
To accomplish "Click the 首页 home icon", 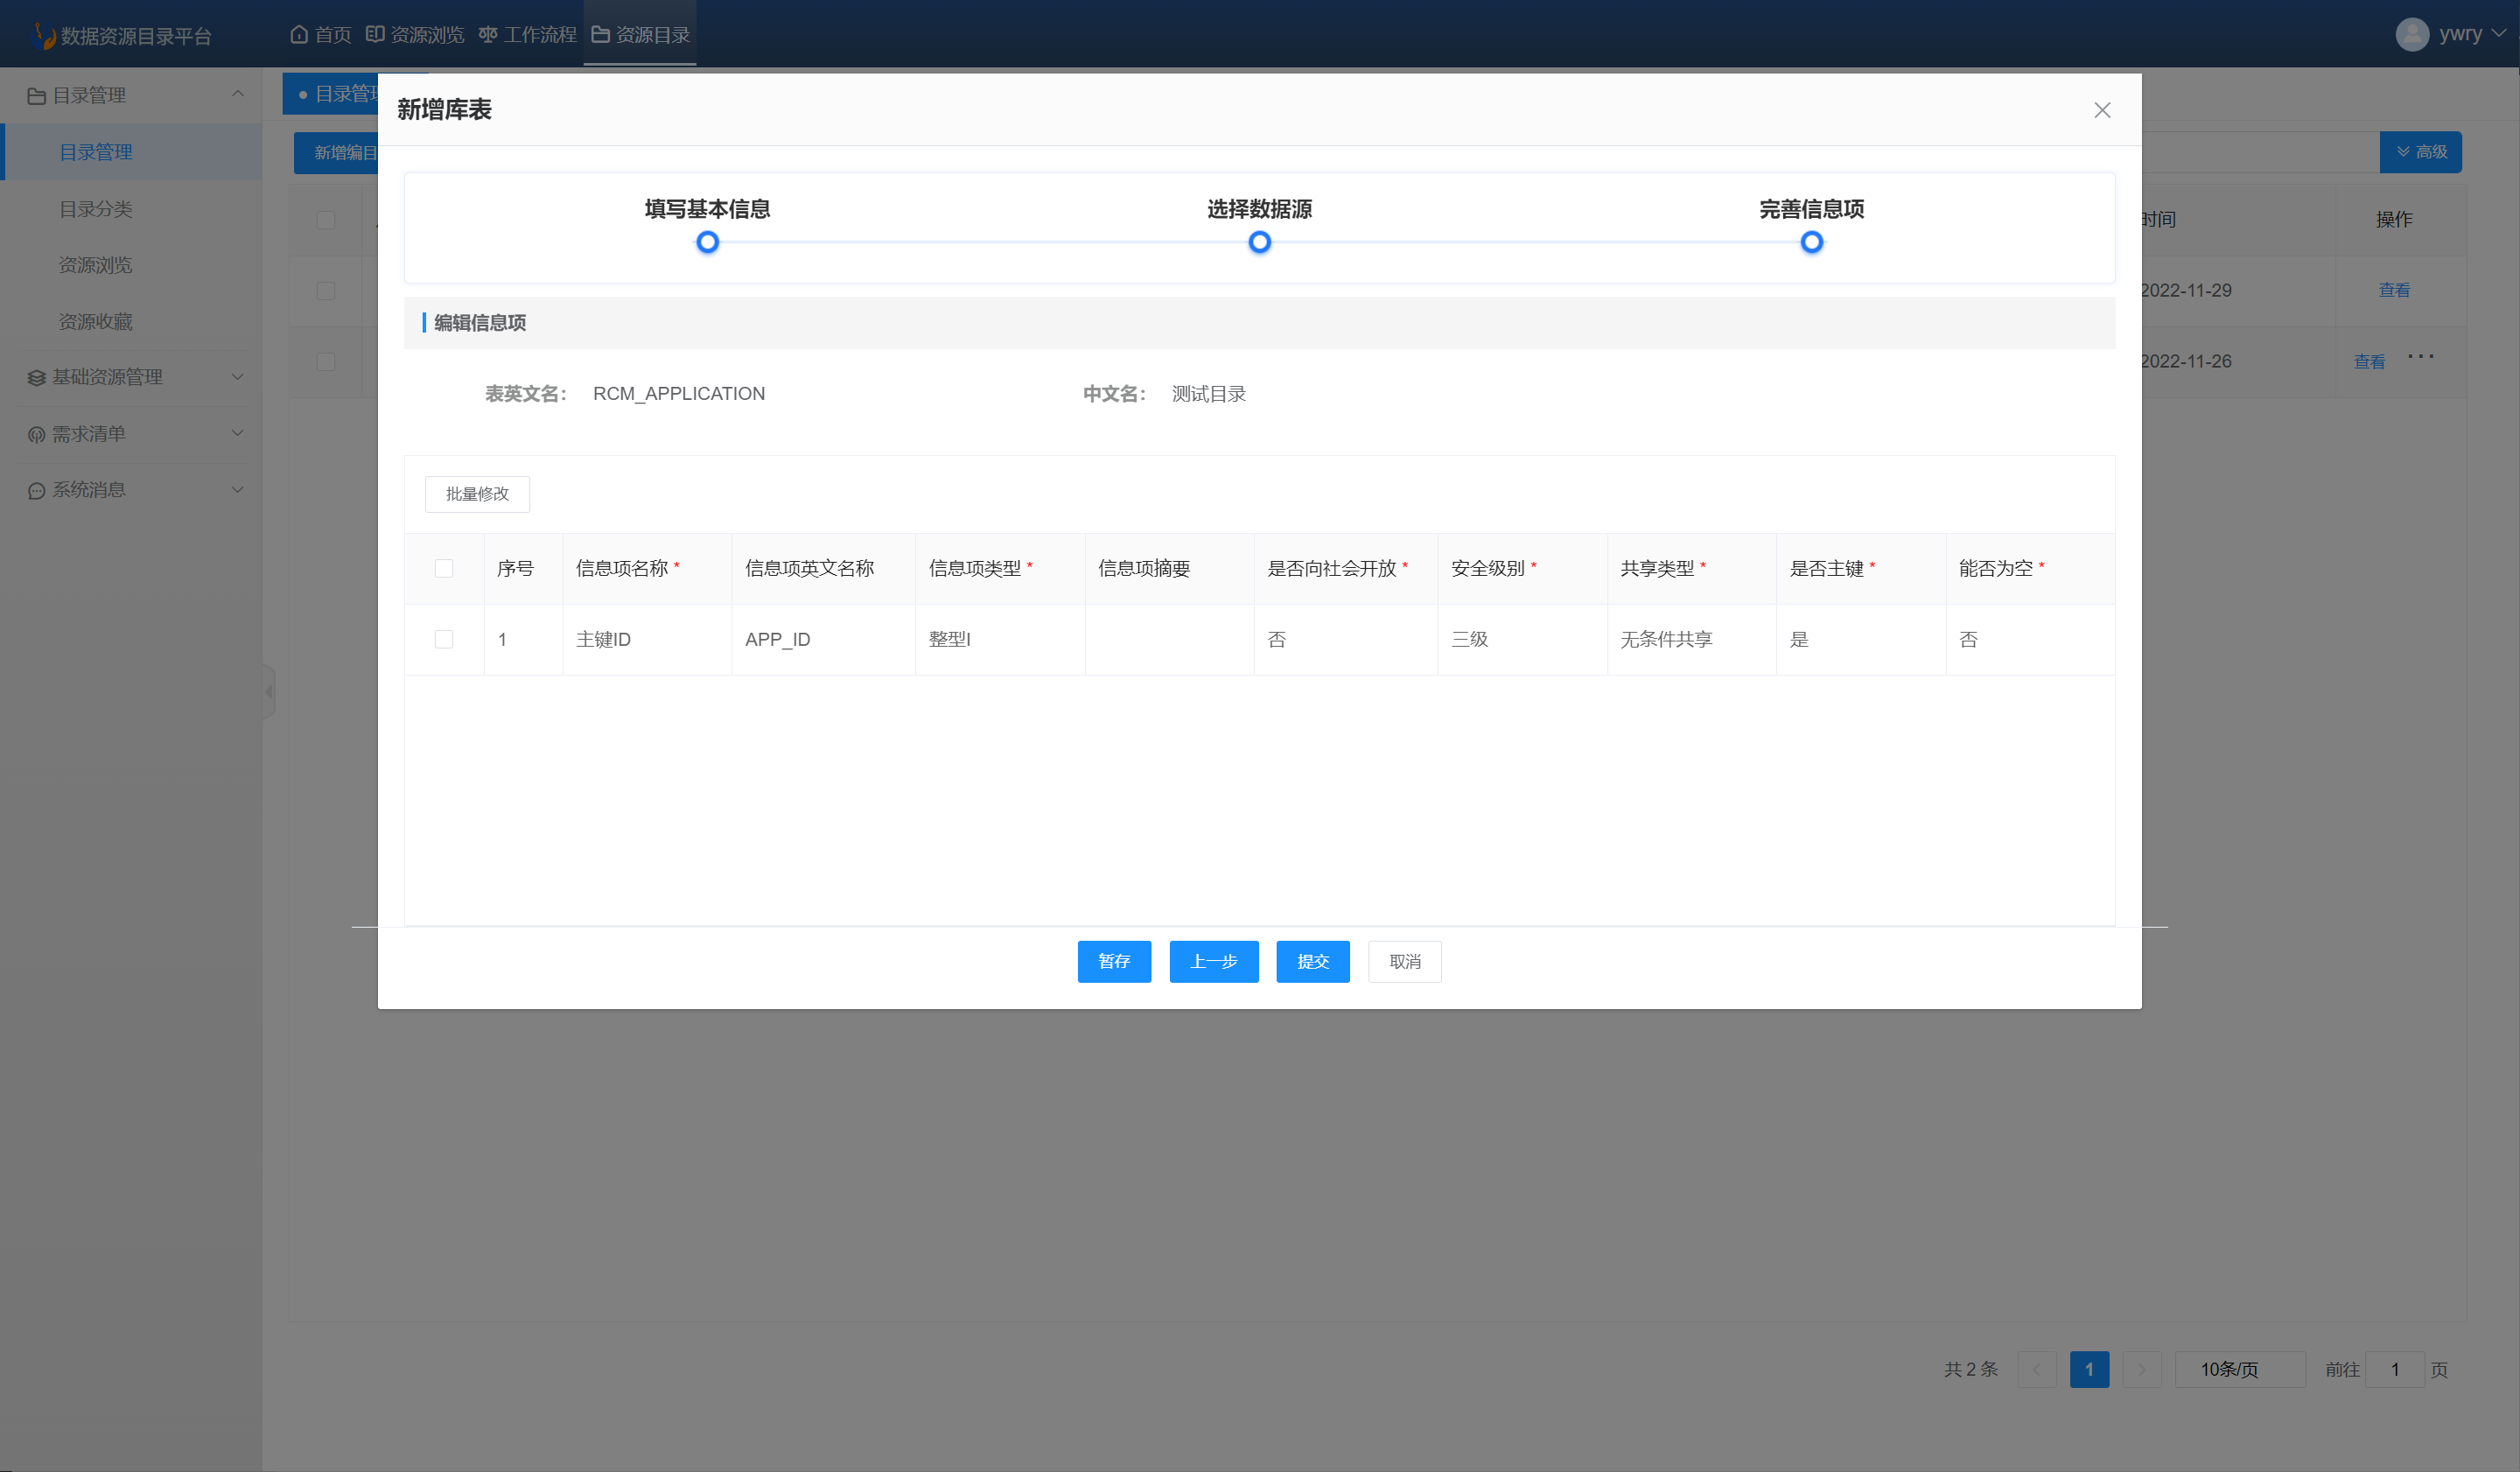I will (x=299, y=35).
